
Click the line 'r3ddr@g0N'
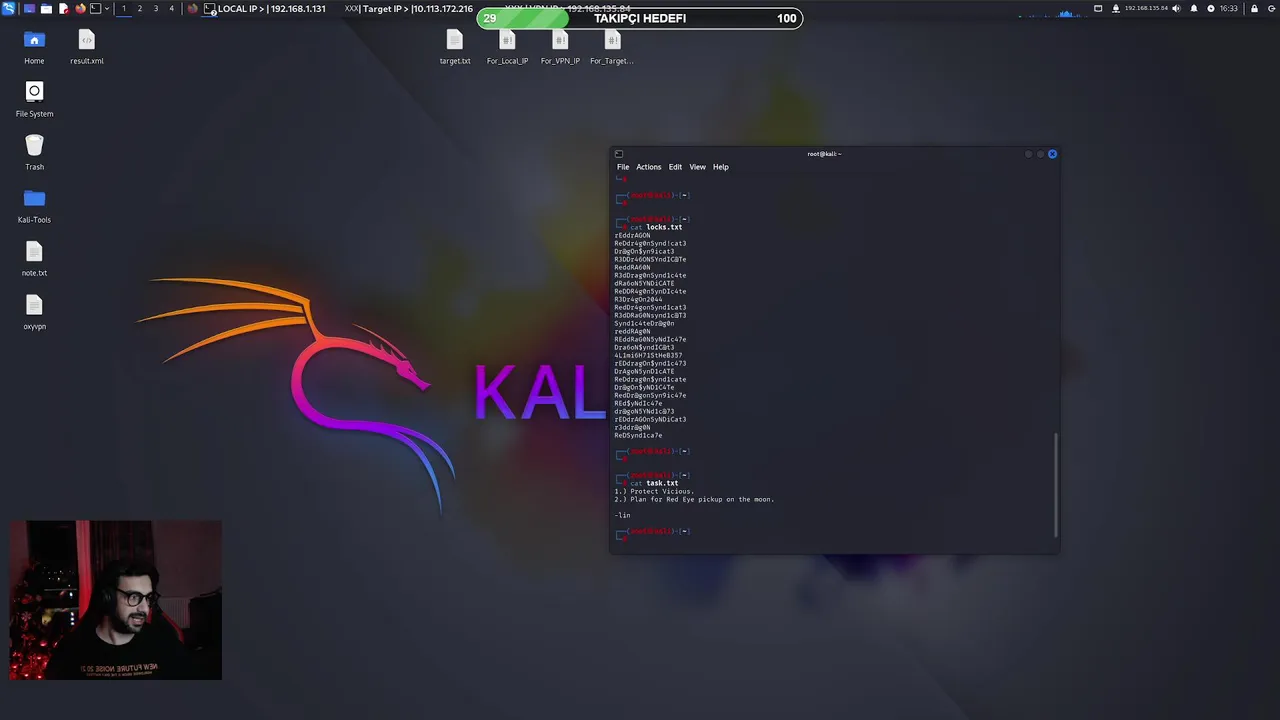tap(632, 427)
